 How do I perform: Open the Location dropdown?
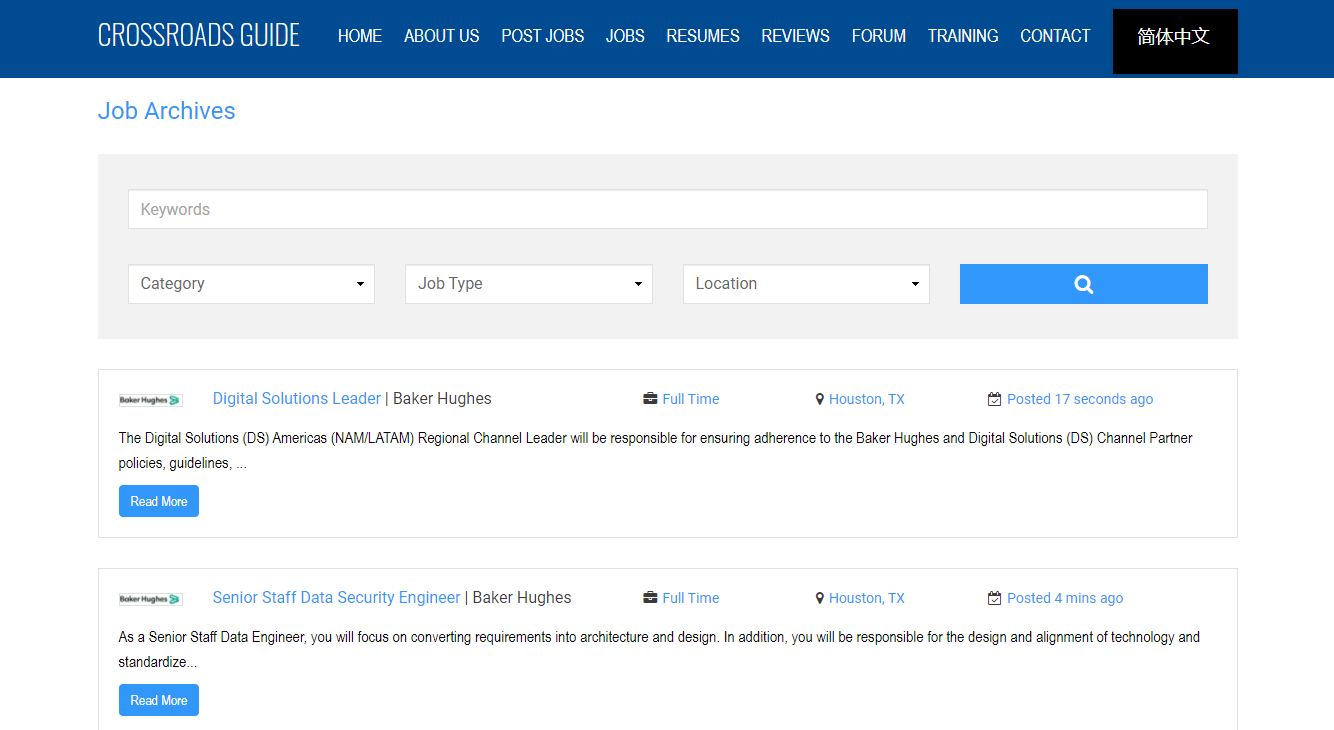tap(806, 284)
